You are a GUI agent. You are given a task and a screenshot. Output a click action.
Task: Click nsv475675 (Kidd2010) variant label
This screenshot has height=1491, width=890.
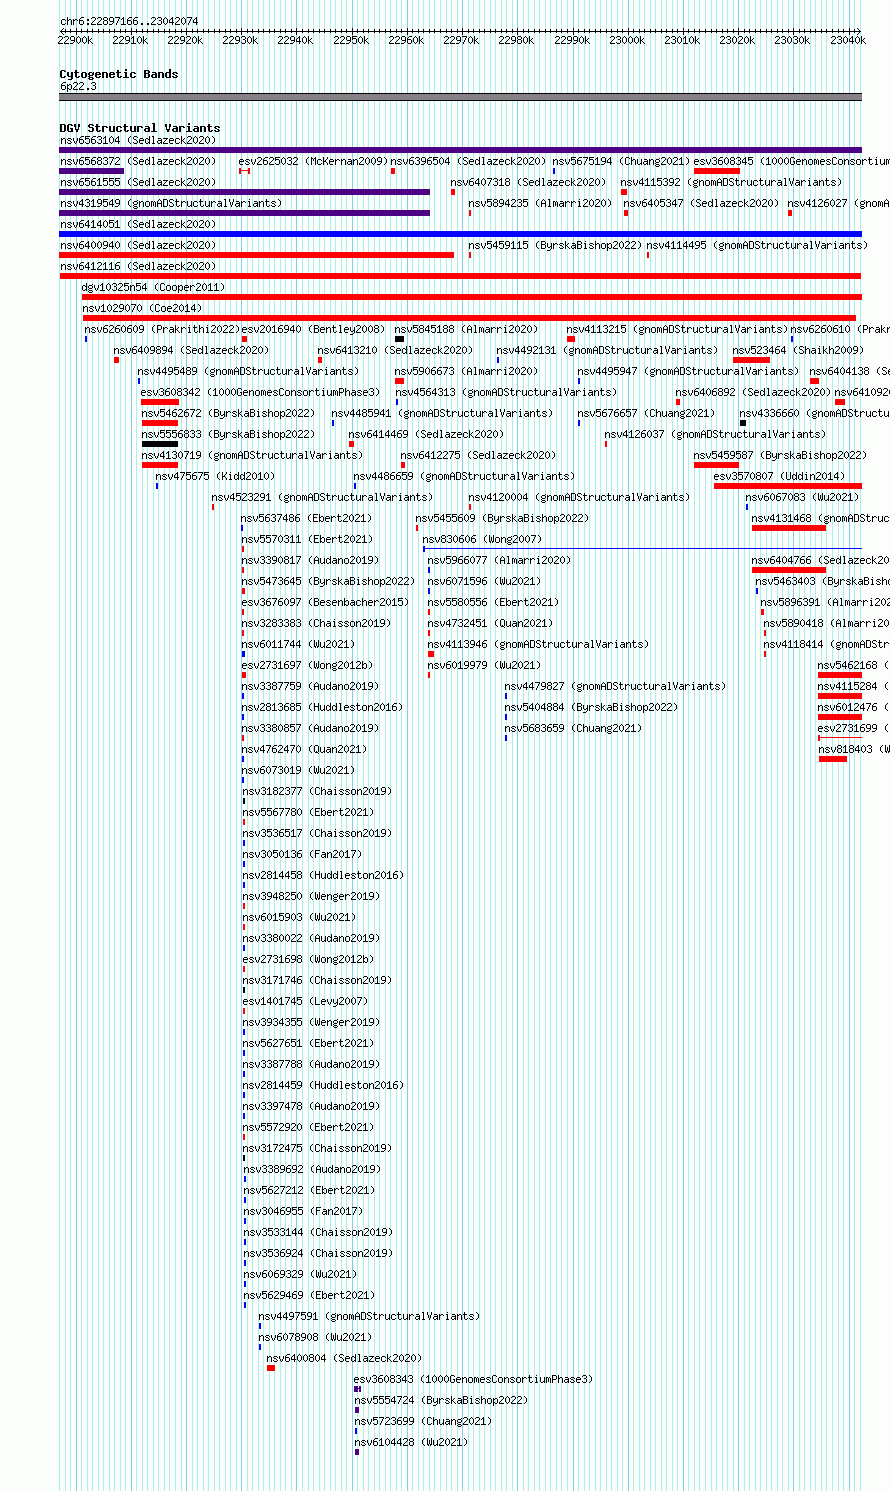(215, 476)
